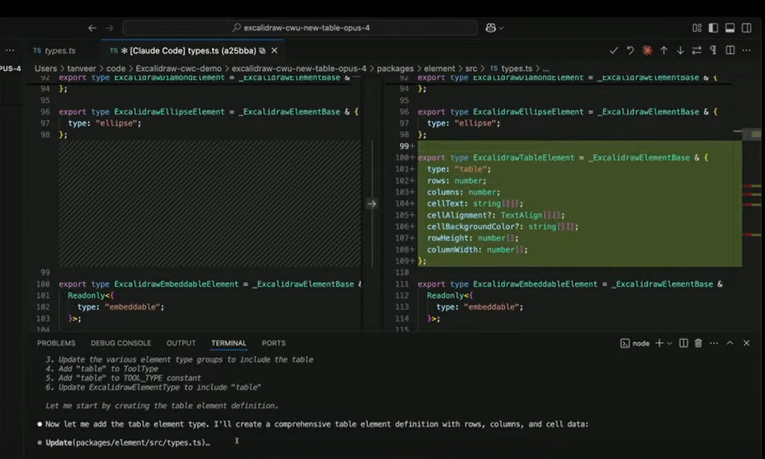Screen dimensions: 765x459
Task: Open the new terminal launch profile dropdown
Action: 669,343
